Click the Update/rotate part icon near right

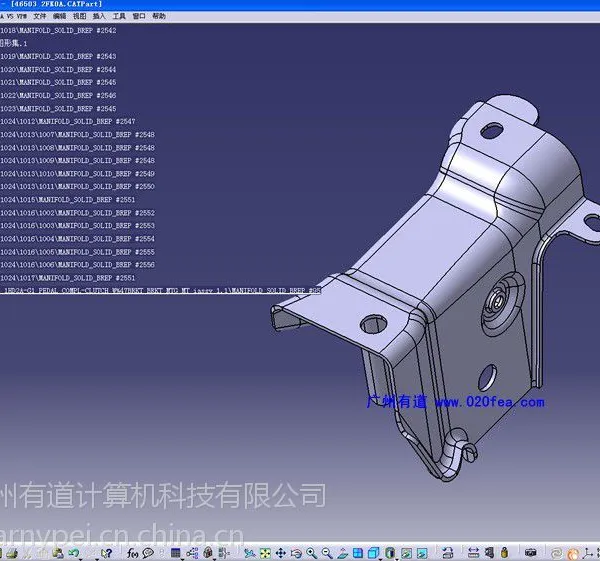tap(448, 553)
